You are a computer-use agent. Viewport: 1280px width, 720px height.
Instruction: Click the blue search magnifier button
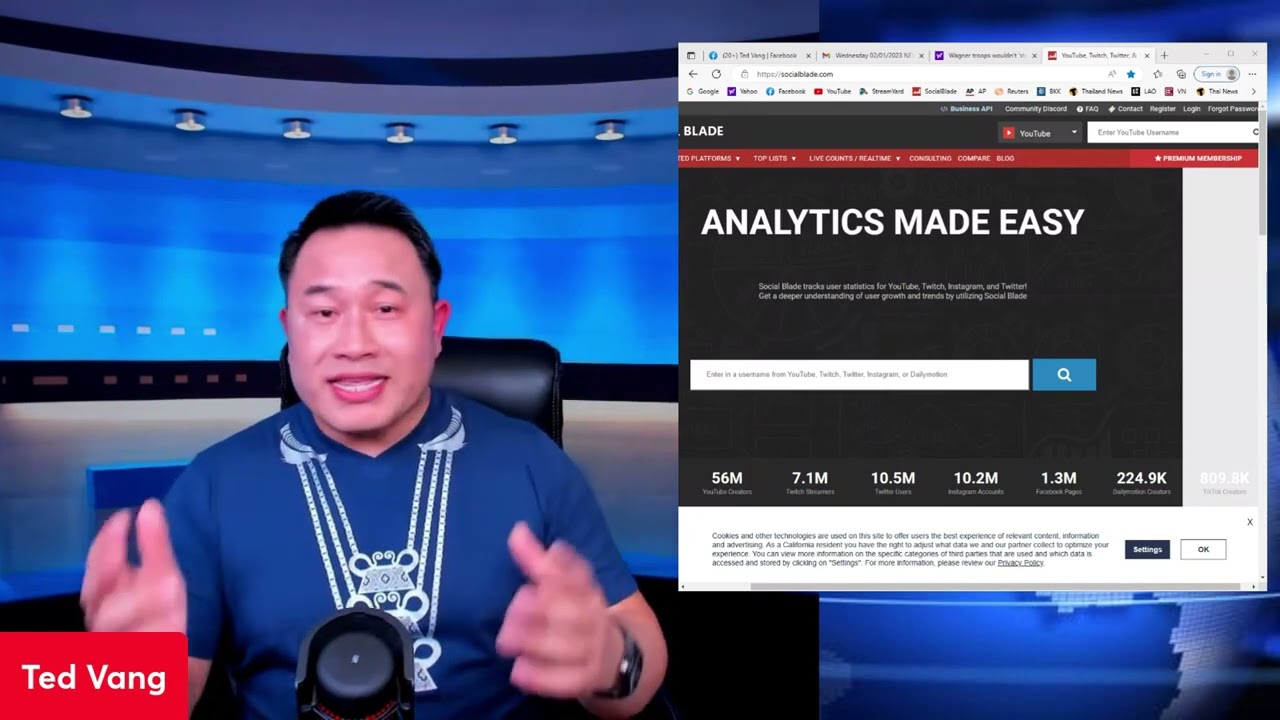[1064, 375]
